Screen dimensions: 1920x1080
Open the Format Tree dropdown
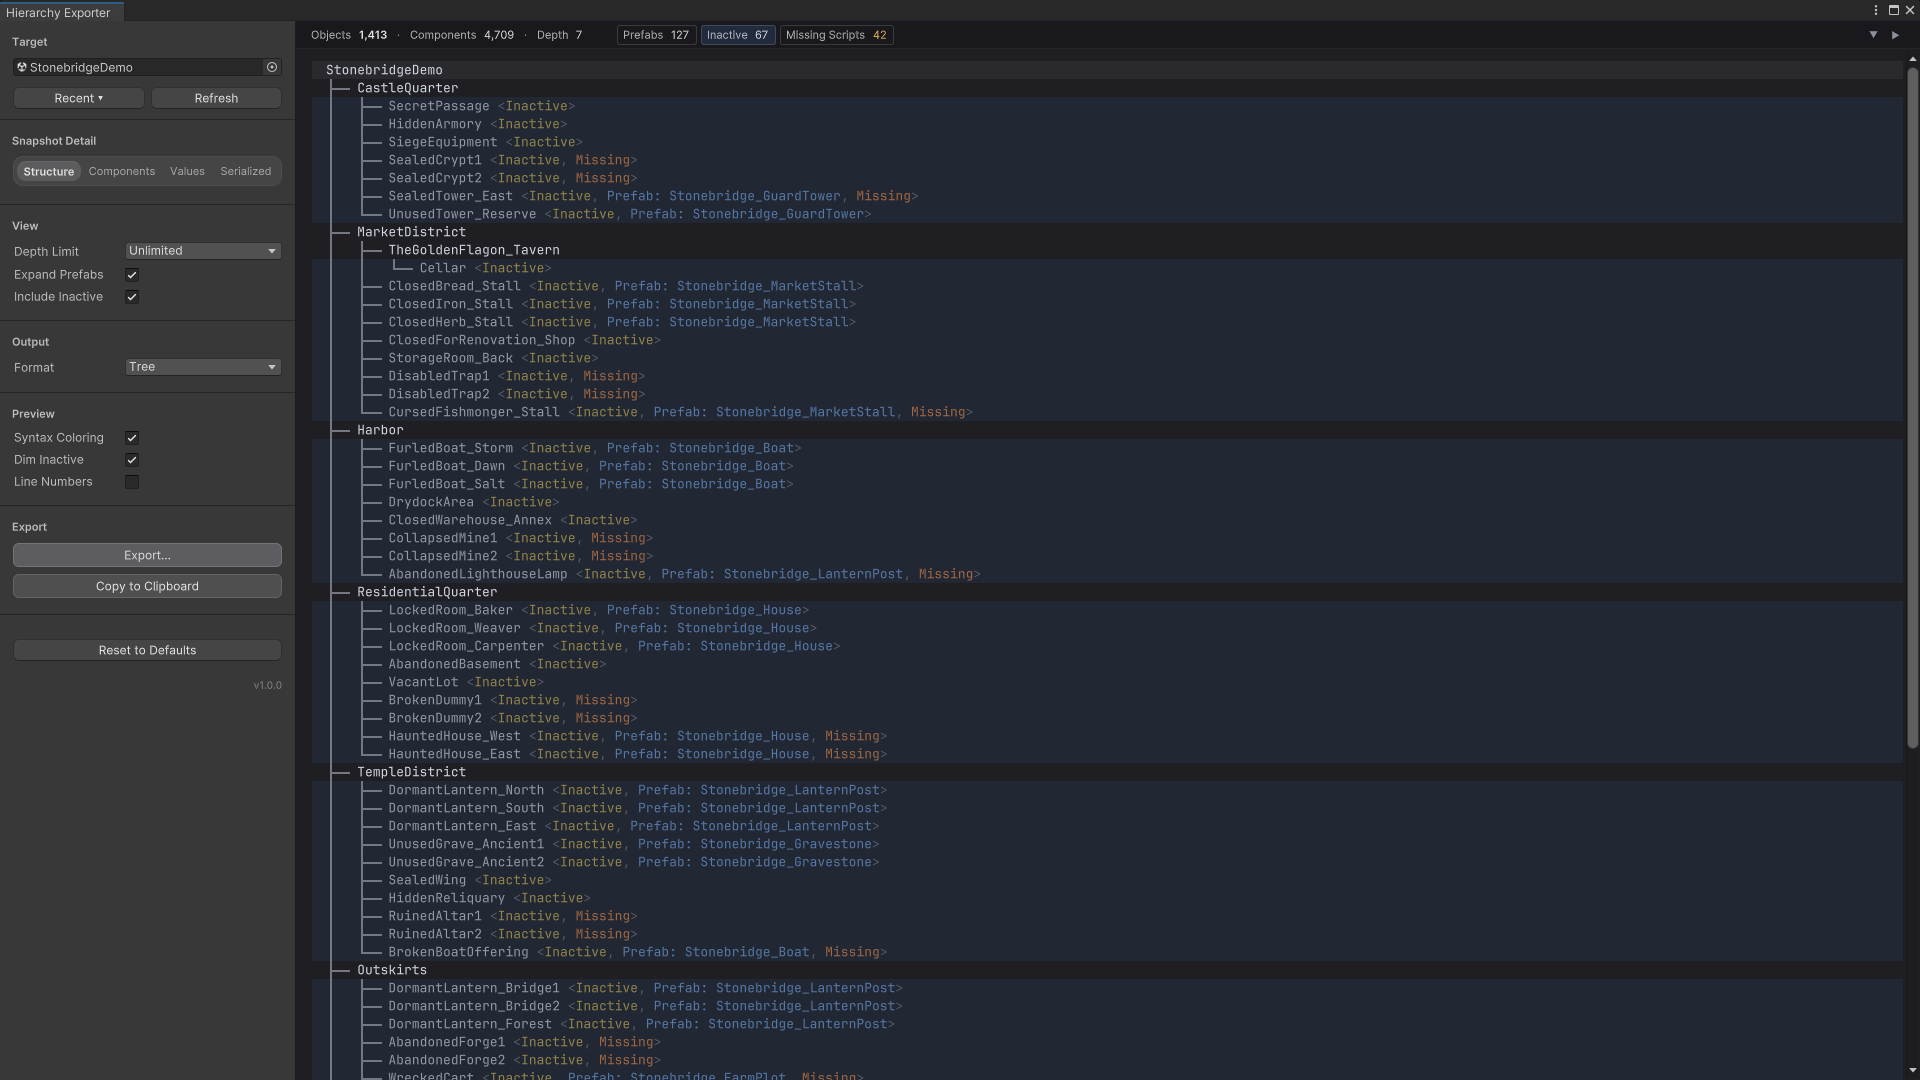[x=203, y=367]
